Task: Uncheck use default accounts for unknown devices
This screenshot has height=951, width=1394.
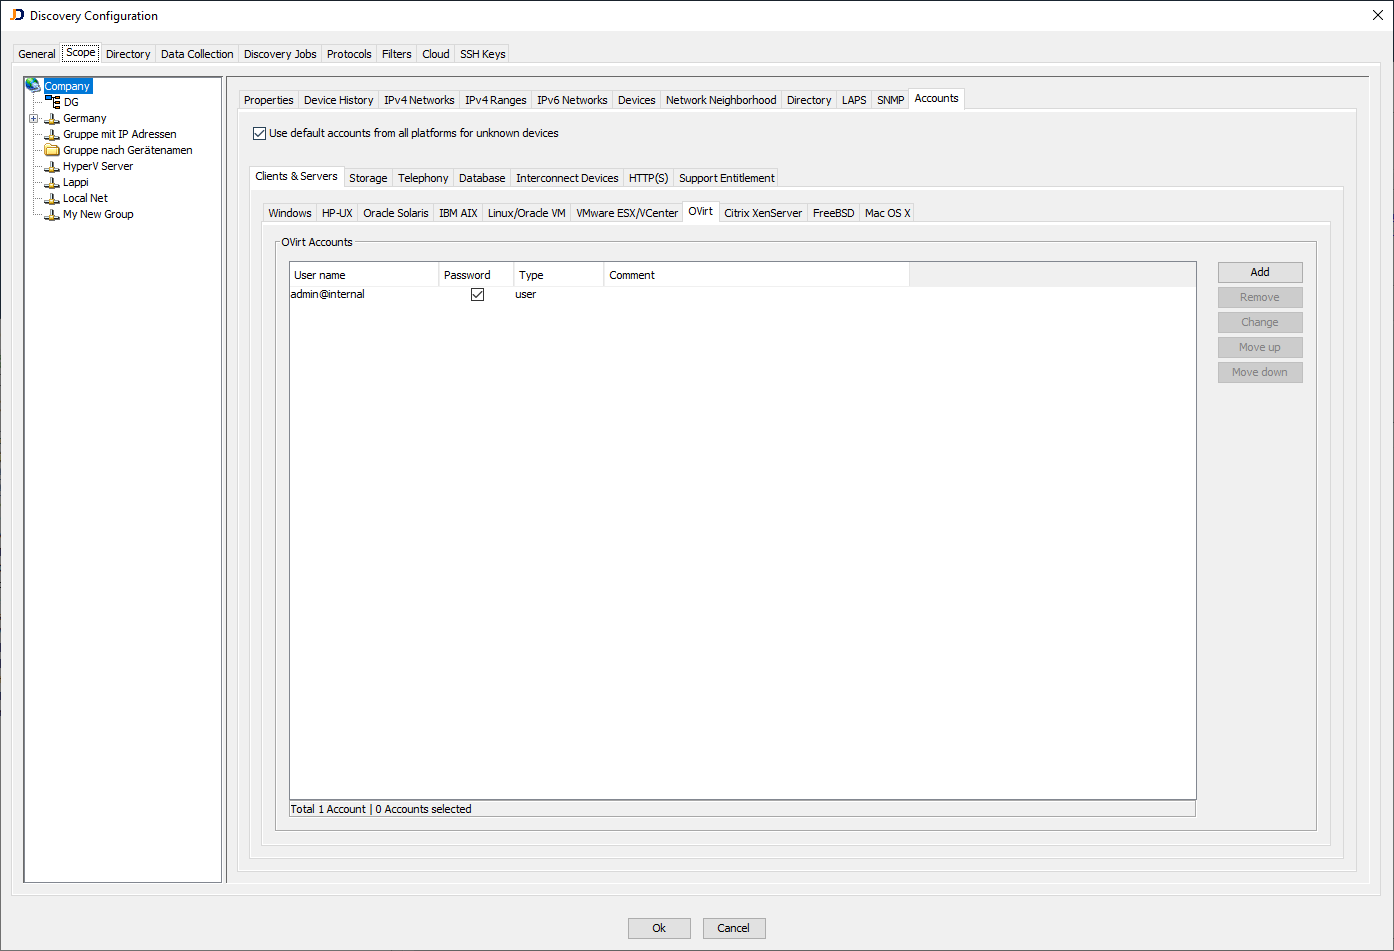Action: tap(259, 132)
